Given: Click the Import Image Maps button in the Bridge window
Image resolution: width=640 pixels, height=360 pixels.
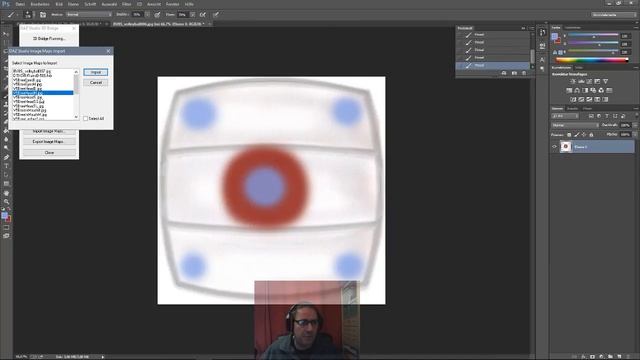Looking at the screenshot, I should pos(49,131).
